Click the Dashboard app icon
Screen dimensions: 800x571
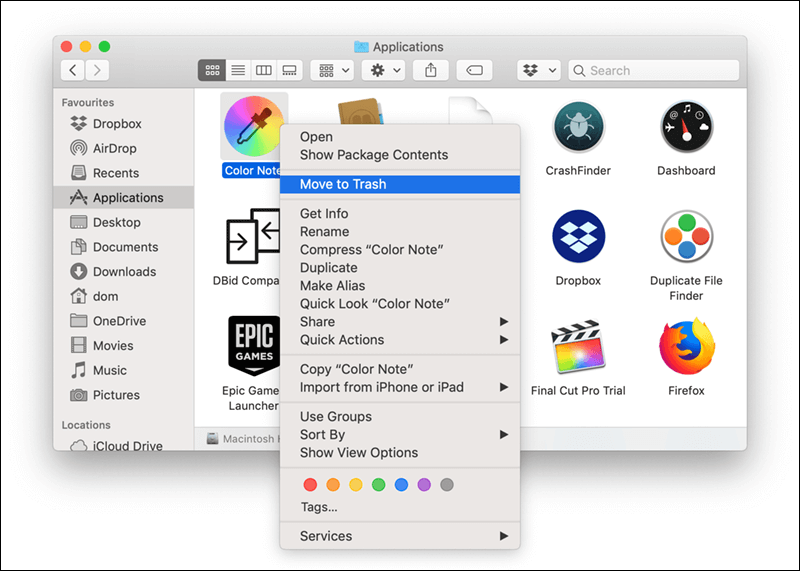click(x=686, y=127)
